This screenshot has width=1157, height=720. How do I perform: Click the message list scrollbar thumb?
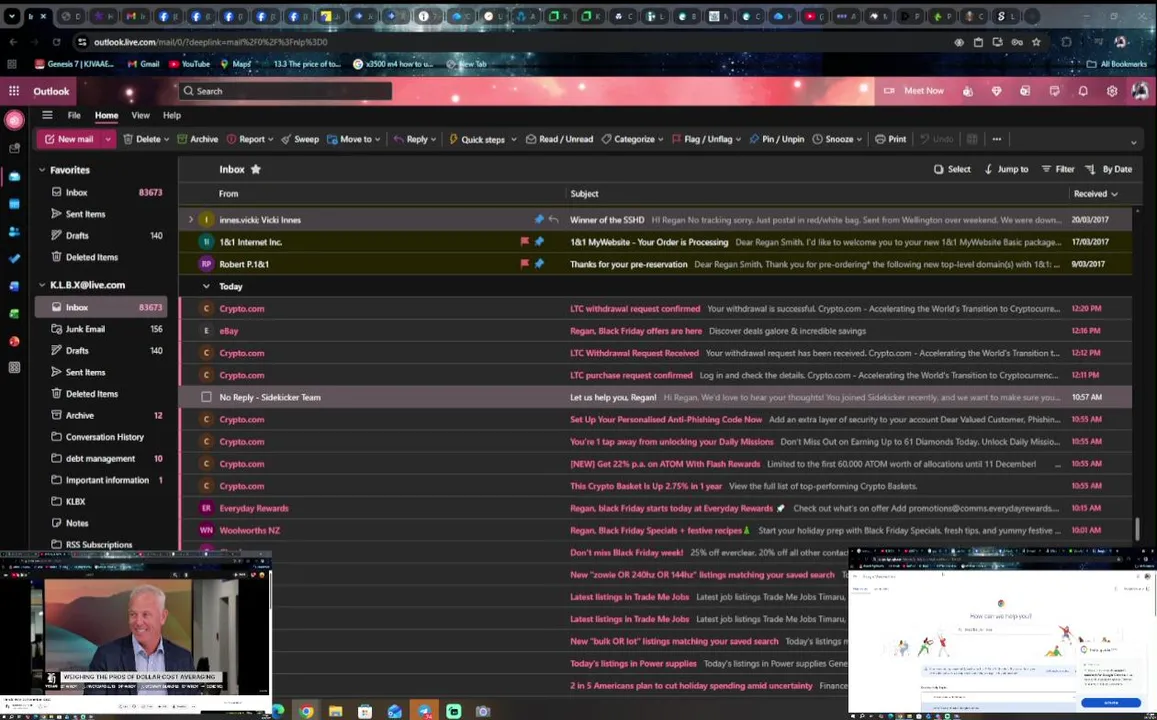click(x=1137, y=528)
